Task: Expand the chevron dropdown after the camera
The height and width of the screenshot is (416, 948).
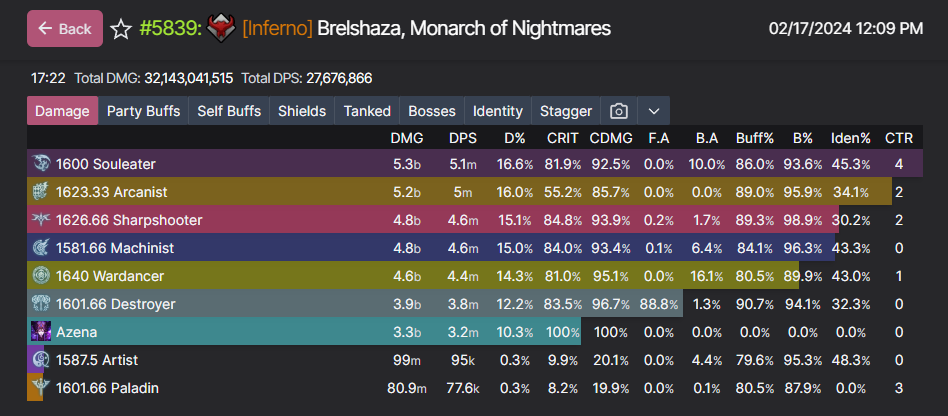Action: click(654, 111)
